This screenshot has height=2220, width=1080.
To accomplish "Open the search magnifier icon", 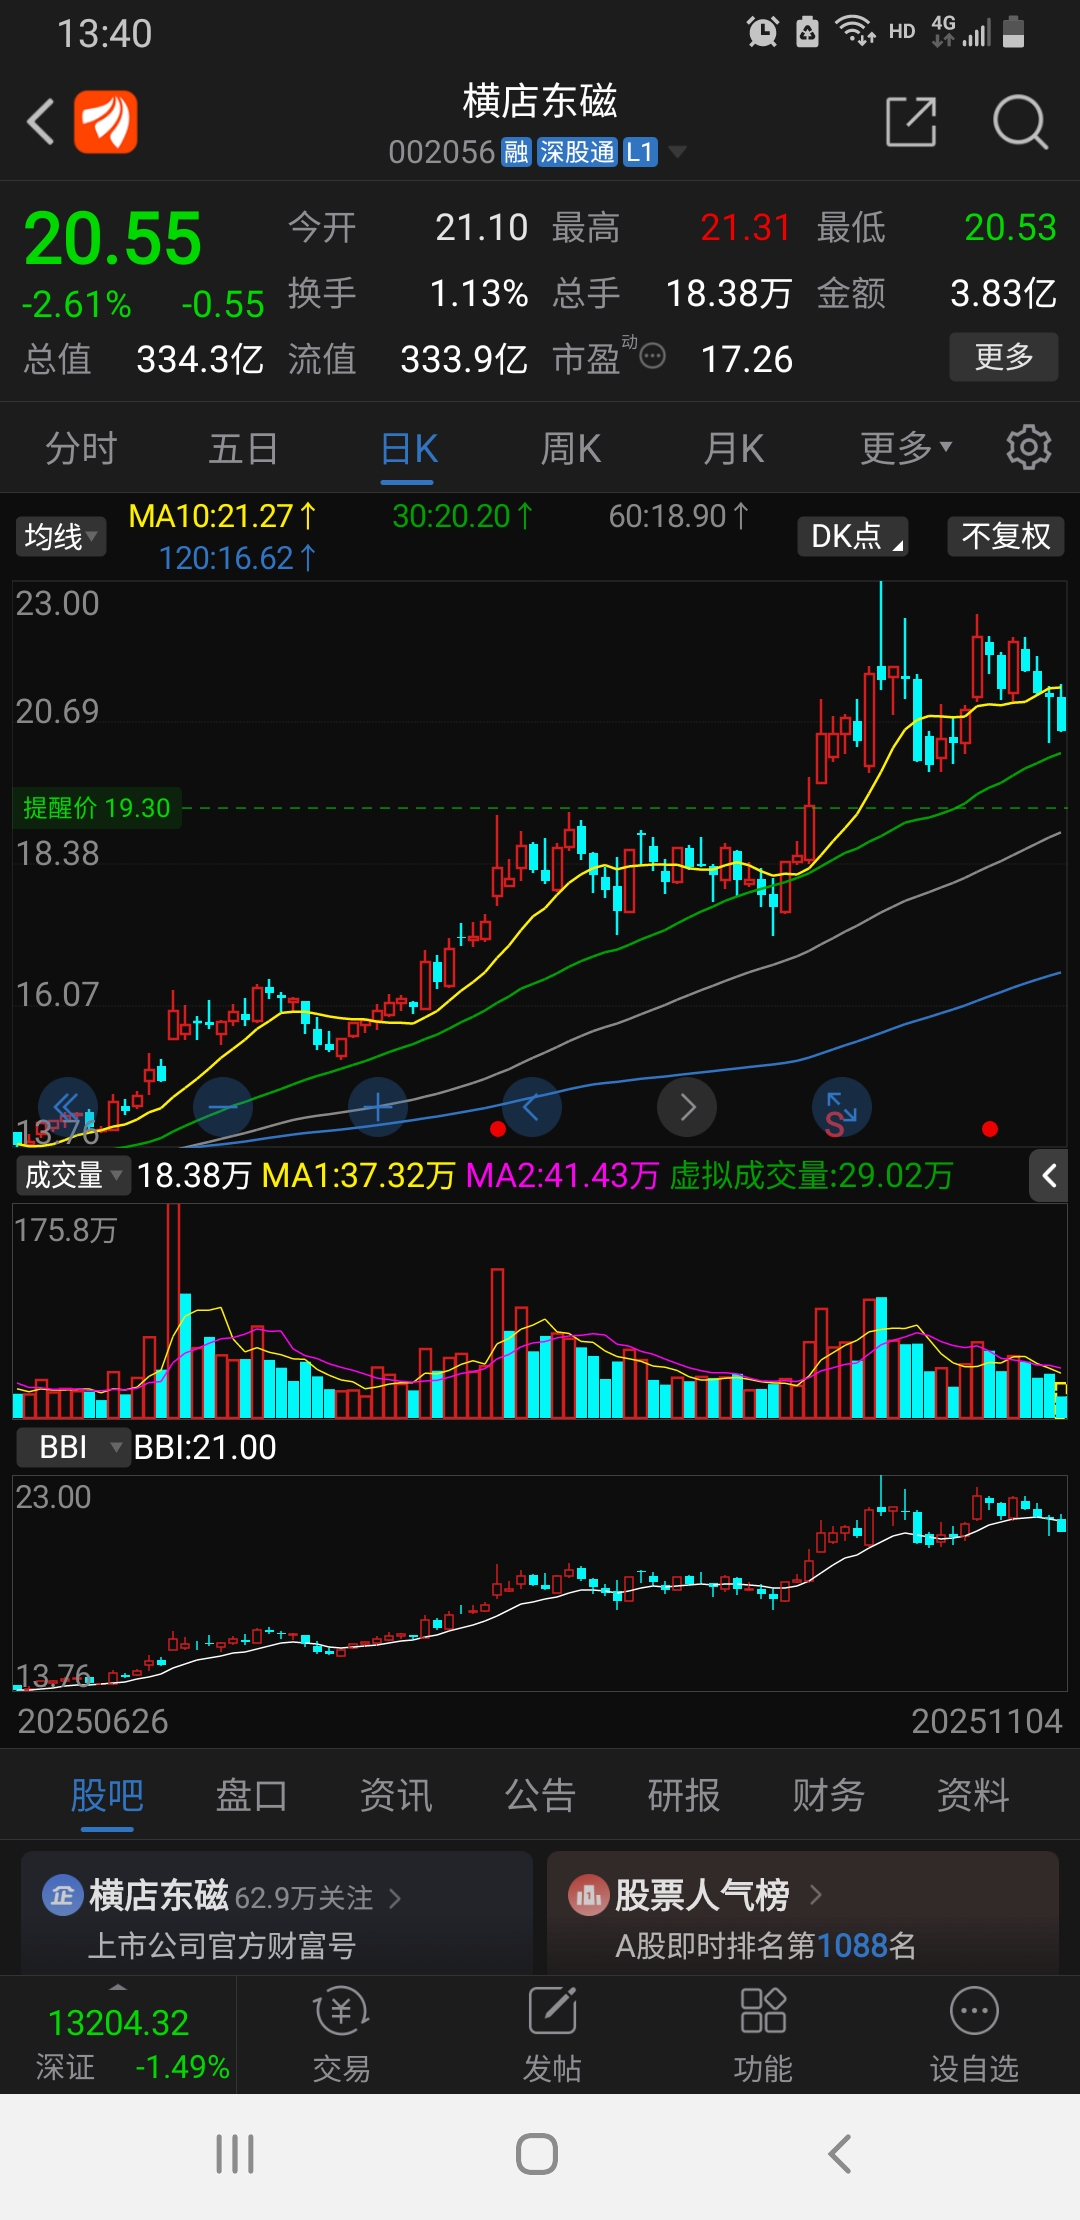I will pyautogui.click(x=1019, y=122).
